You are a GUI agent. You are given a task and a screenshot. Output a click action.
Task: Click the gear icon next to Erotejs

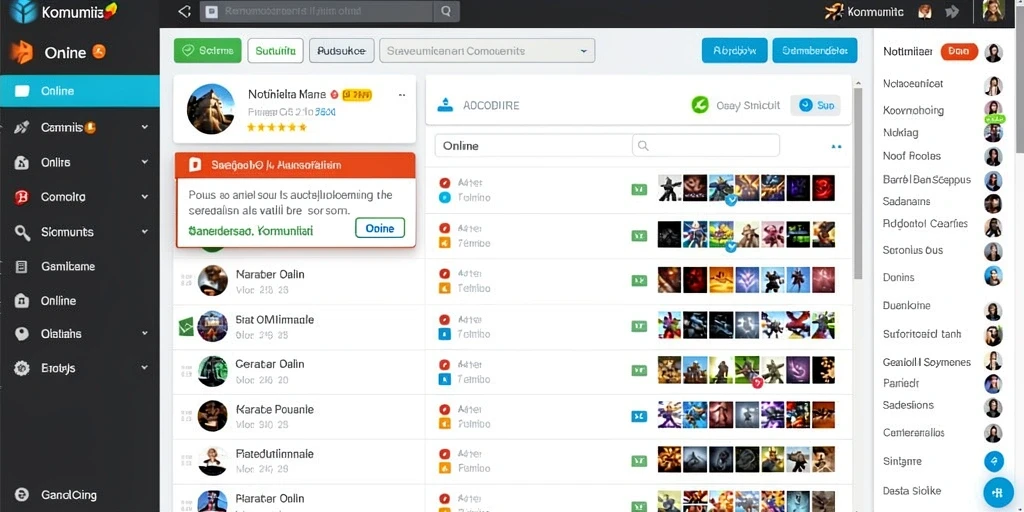[22, 368]
